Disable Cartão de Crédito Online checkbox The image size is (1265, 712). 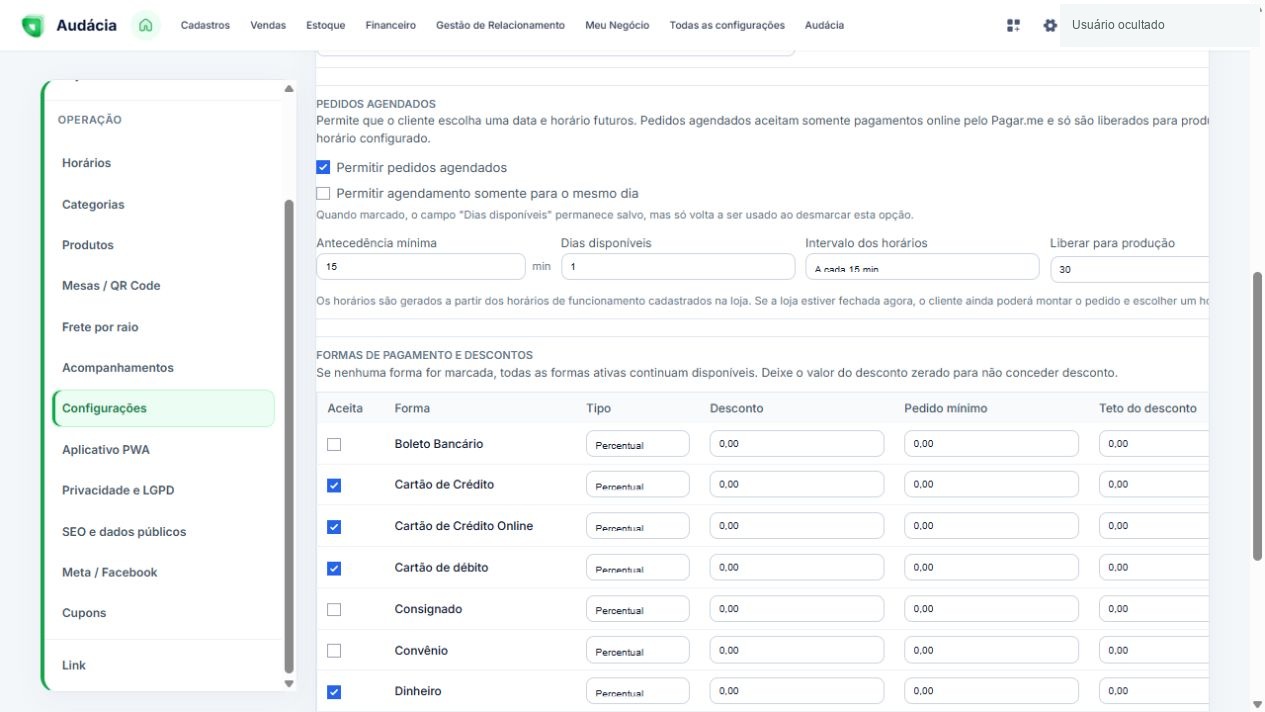click(x=334, y=526)
